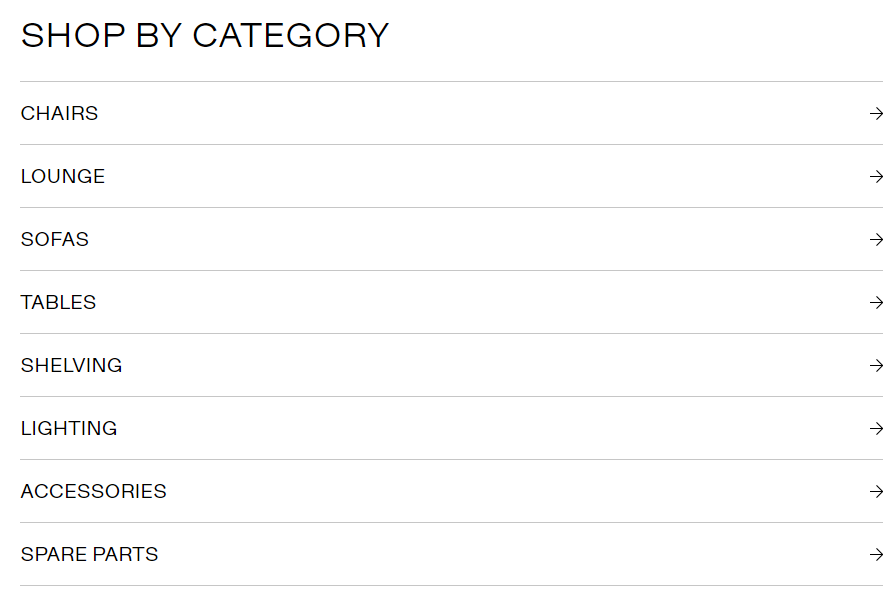Click the arrow icon beside Tables
The width and height of the screenshot is (895, 604).
pyautogui.click(x=876, y=303)
